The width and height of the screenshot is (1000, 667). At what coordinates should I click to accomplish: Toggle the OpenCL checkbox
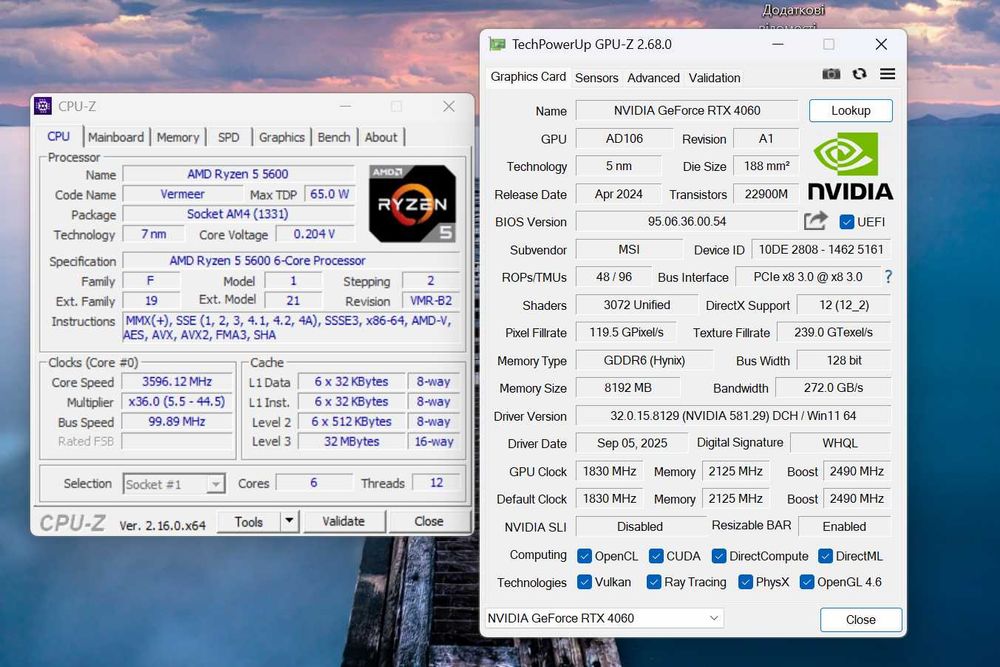point(584,555)
